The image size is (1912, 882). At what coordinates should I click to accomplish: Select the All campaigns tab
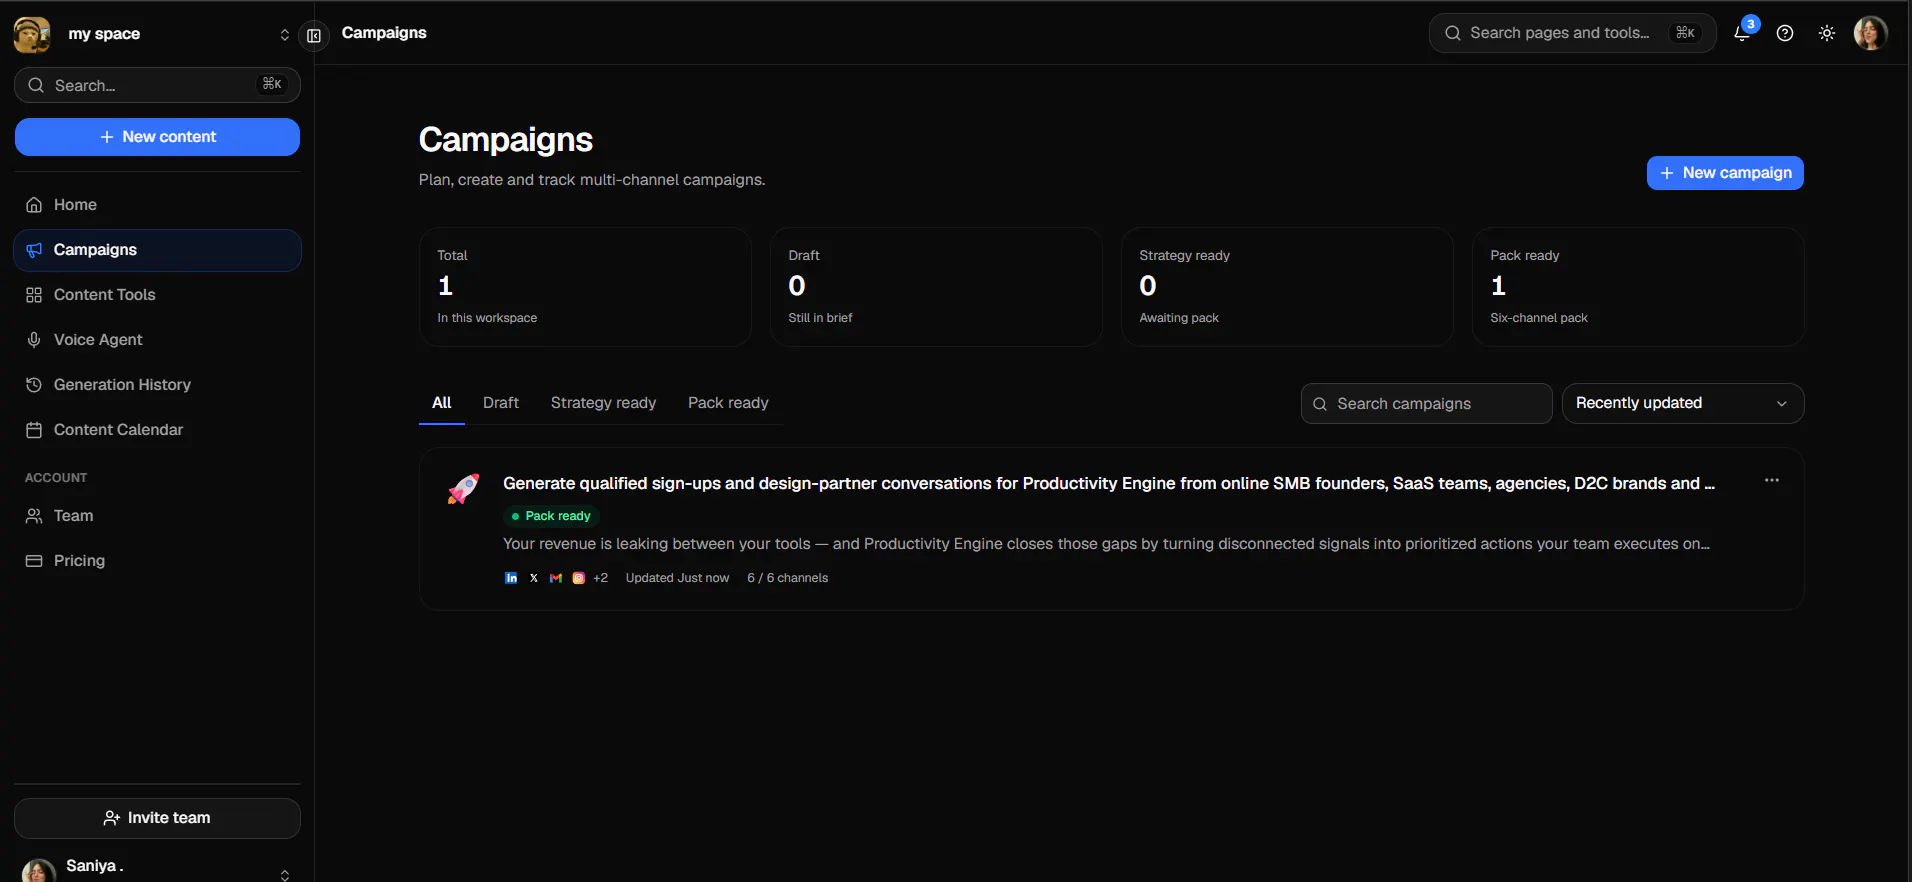click(442, 403)
